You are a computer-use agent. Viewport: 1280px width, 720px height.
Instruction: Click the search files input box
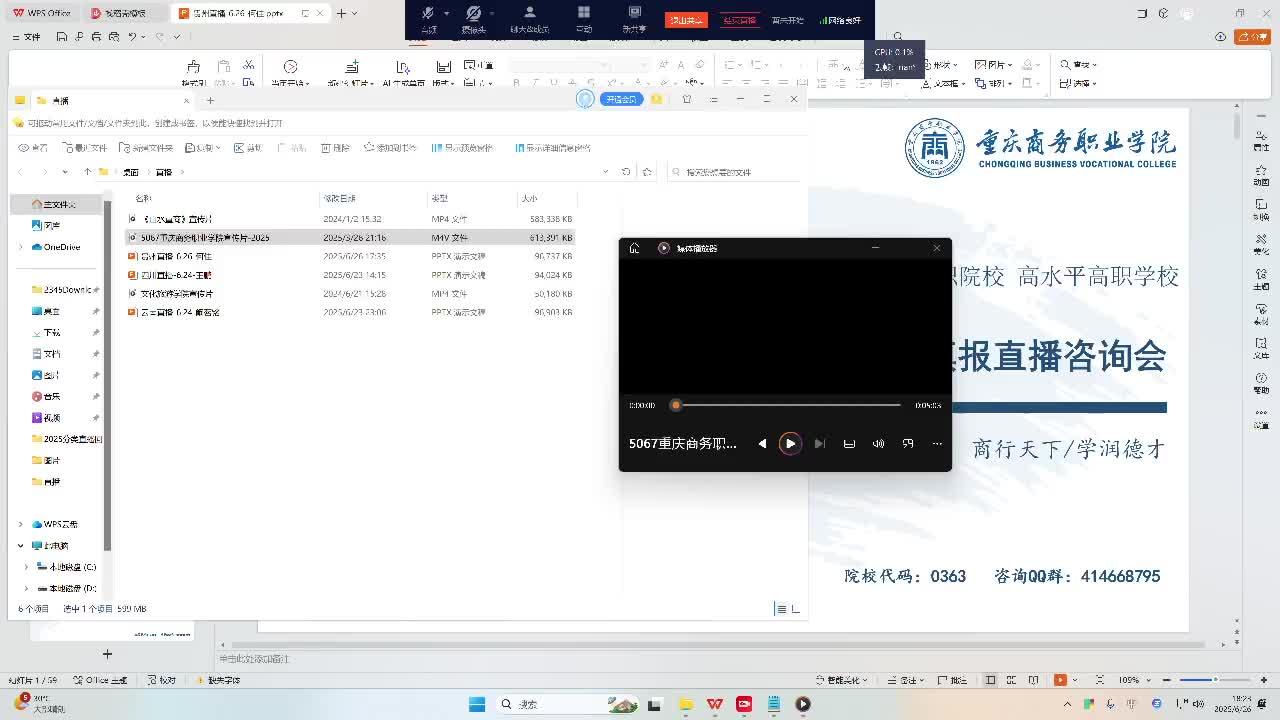(x=734, y=172)
